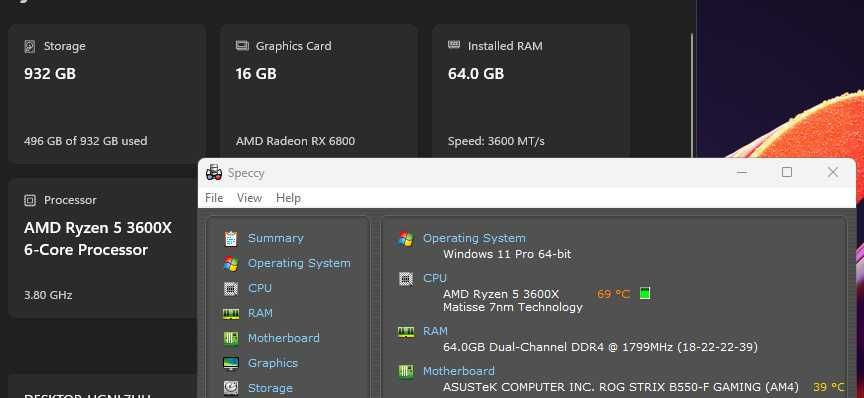Click the Motherboard heading in summary pane

point(458,371)
